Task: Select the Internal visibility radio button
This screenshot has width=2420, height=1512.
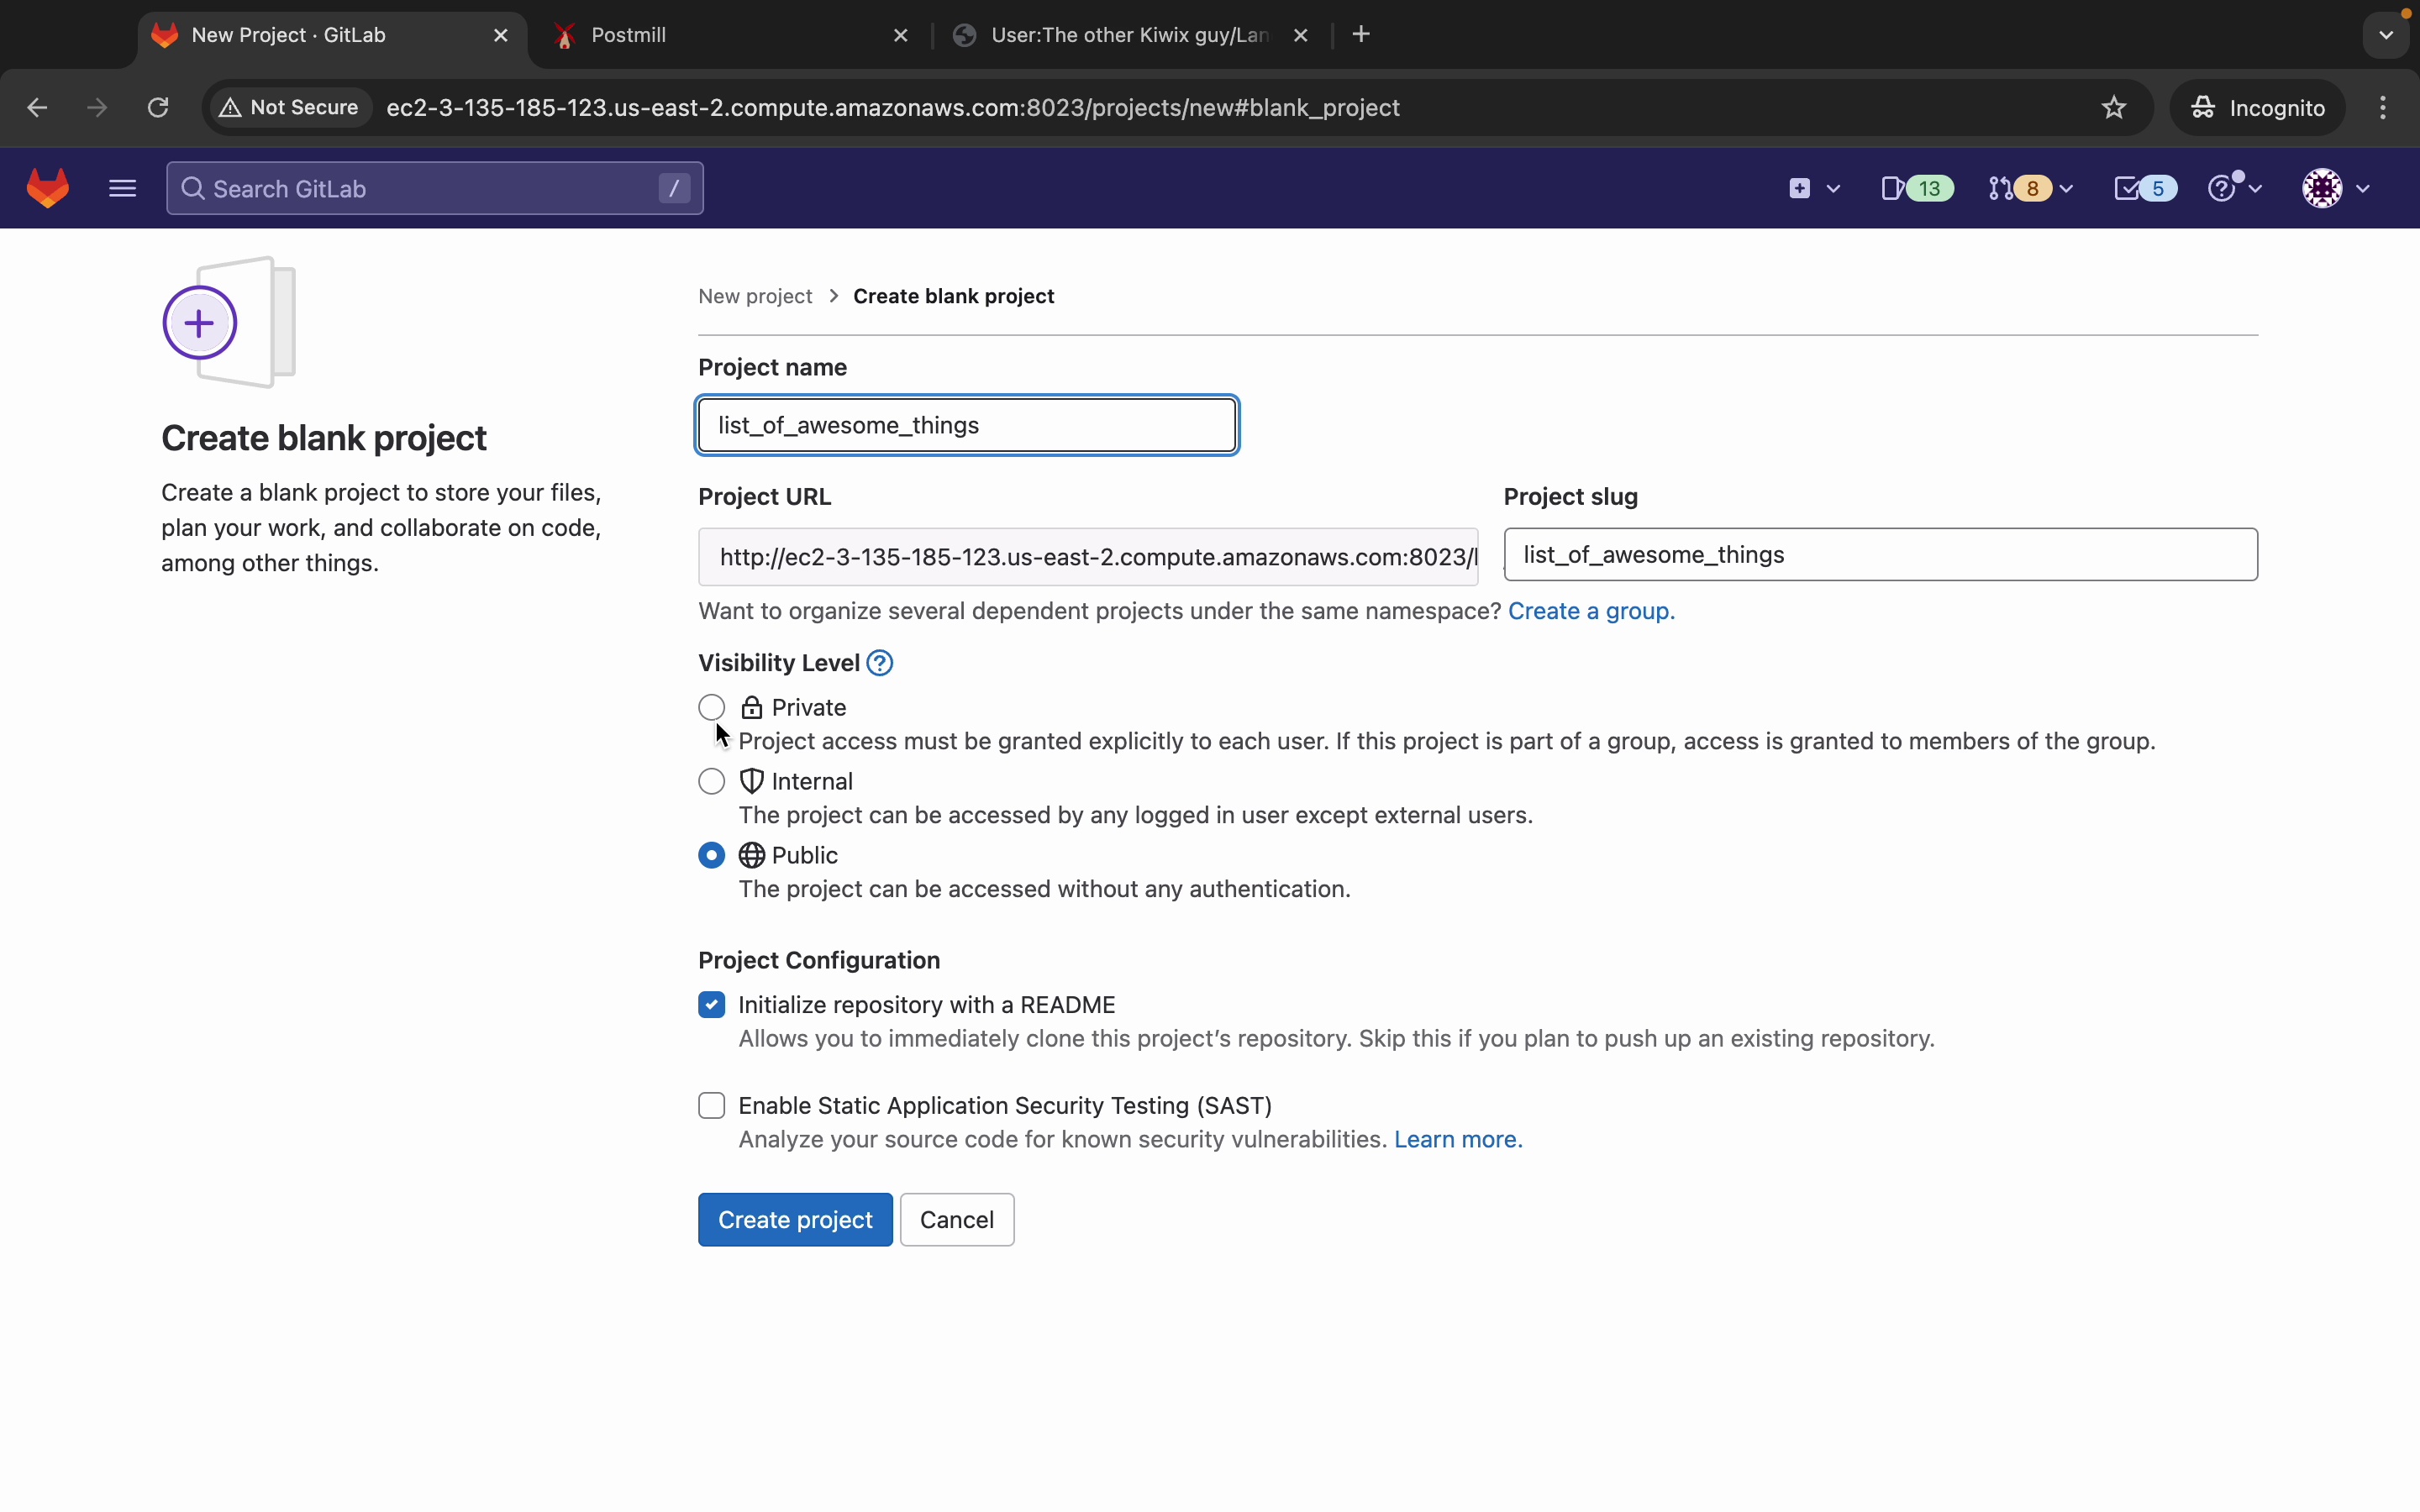Action: pos(711,781)
